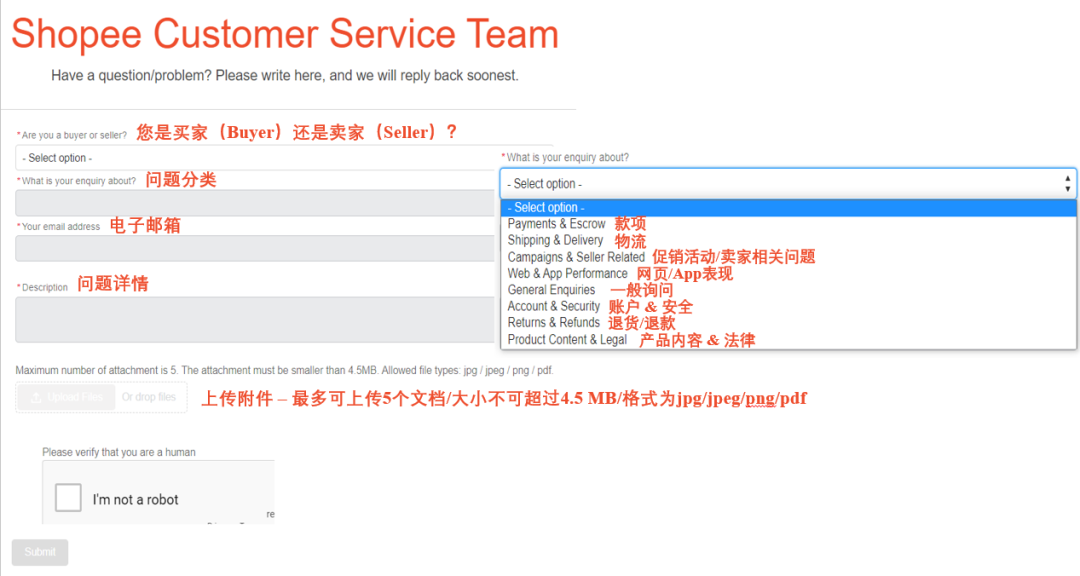This screenshot has width=1080, height=576.
Task: Focus the email address input field
Action: click(255, 248)
